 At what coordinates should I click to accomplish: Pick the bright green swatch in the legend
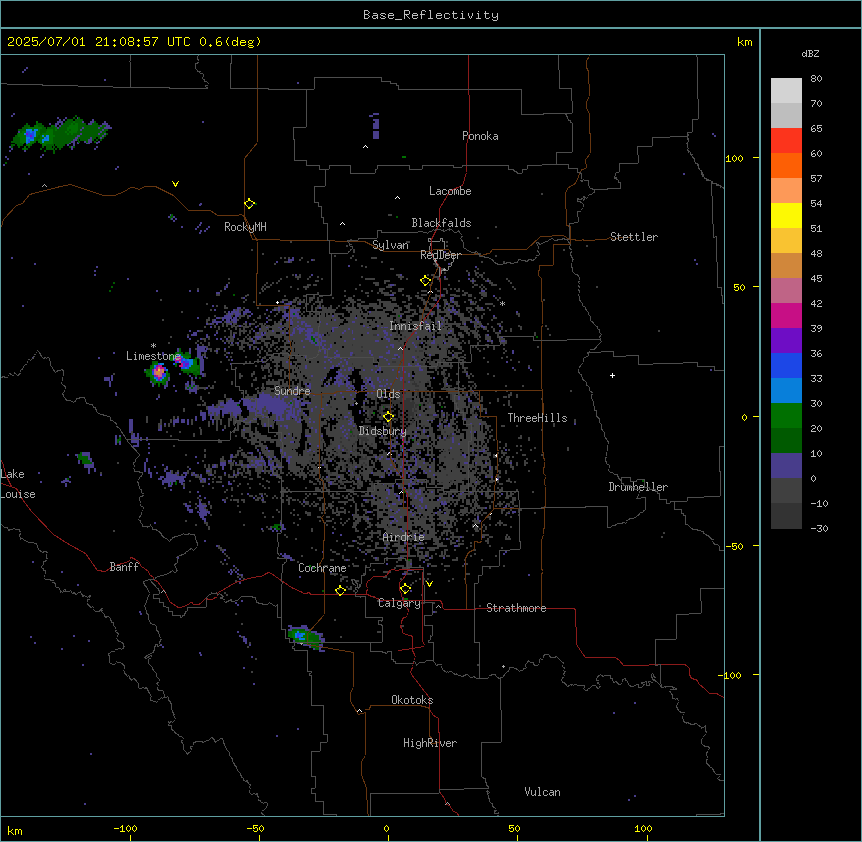[x=786, y=416]
